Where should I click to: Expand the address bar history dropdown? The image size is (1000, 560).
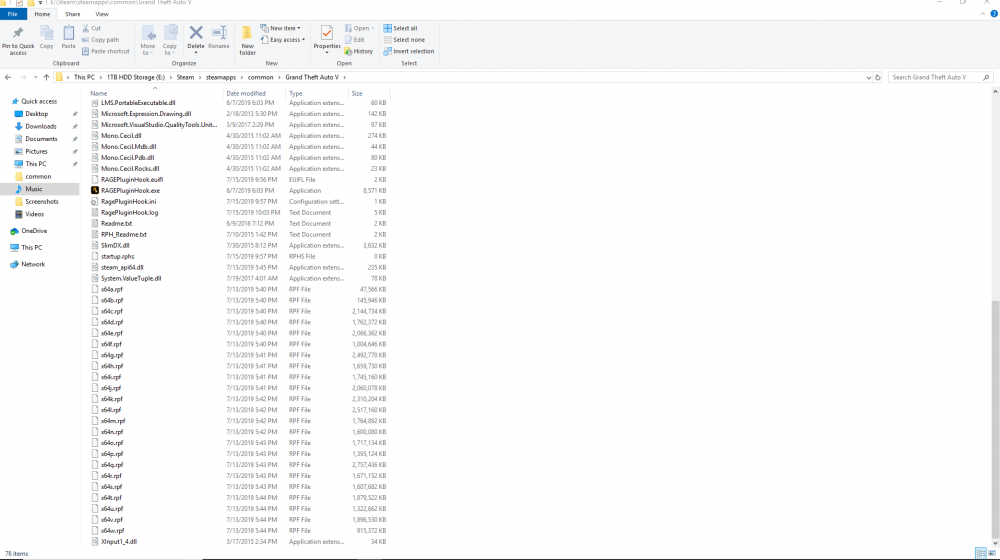tap(868, 77)
